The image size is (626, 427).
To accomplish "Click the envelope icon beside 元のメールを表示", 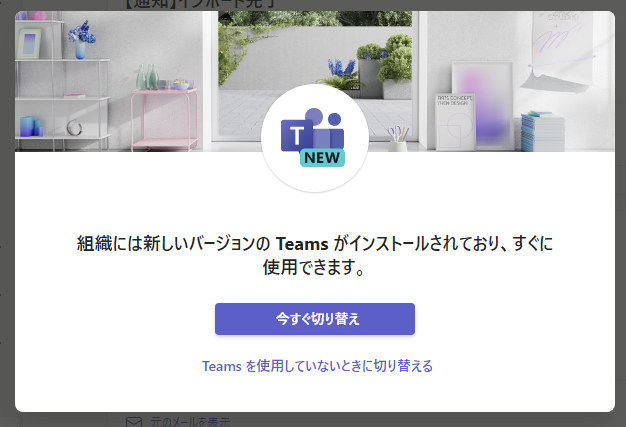I will 134,422.
